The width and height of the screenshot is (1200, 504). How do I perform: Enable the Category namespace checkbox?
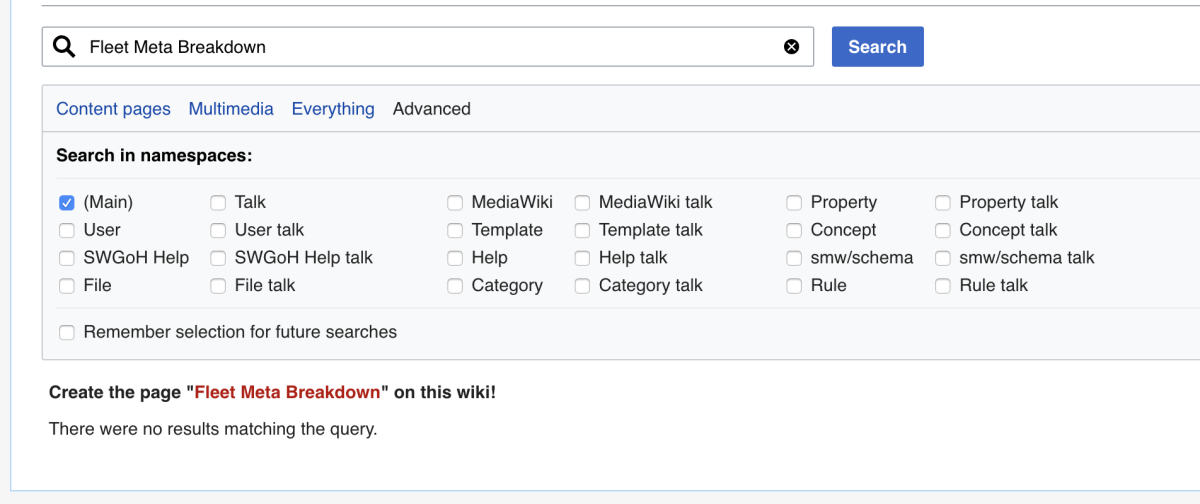(x=455, y=286)
